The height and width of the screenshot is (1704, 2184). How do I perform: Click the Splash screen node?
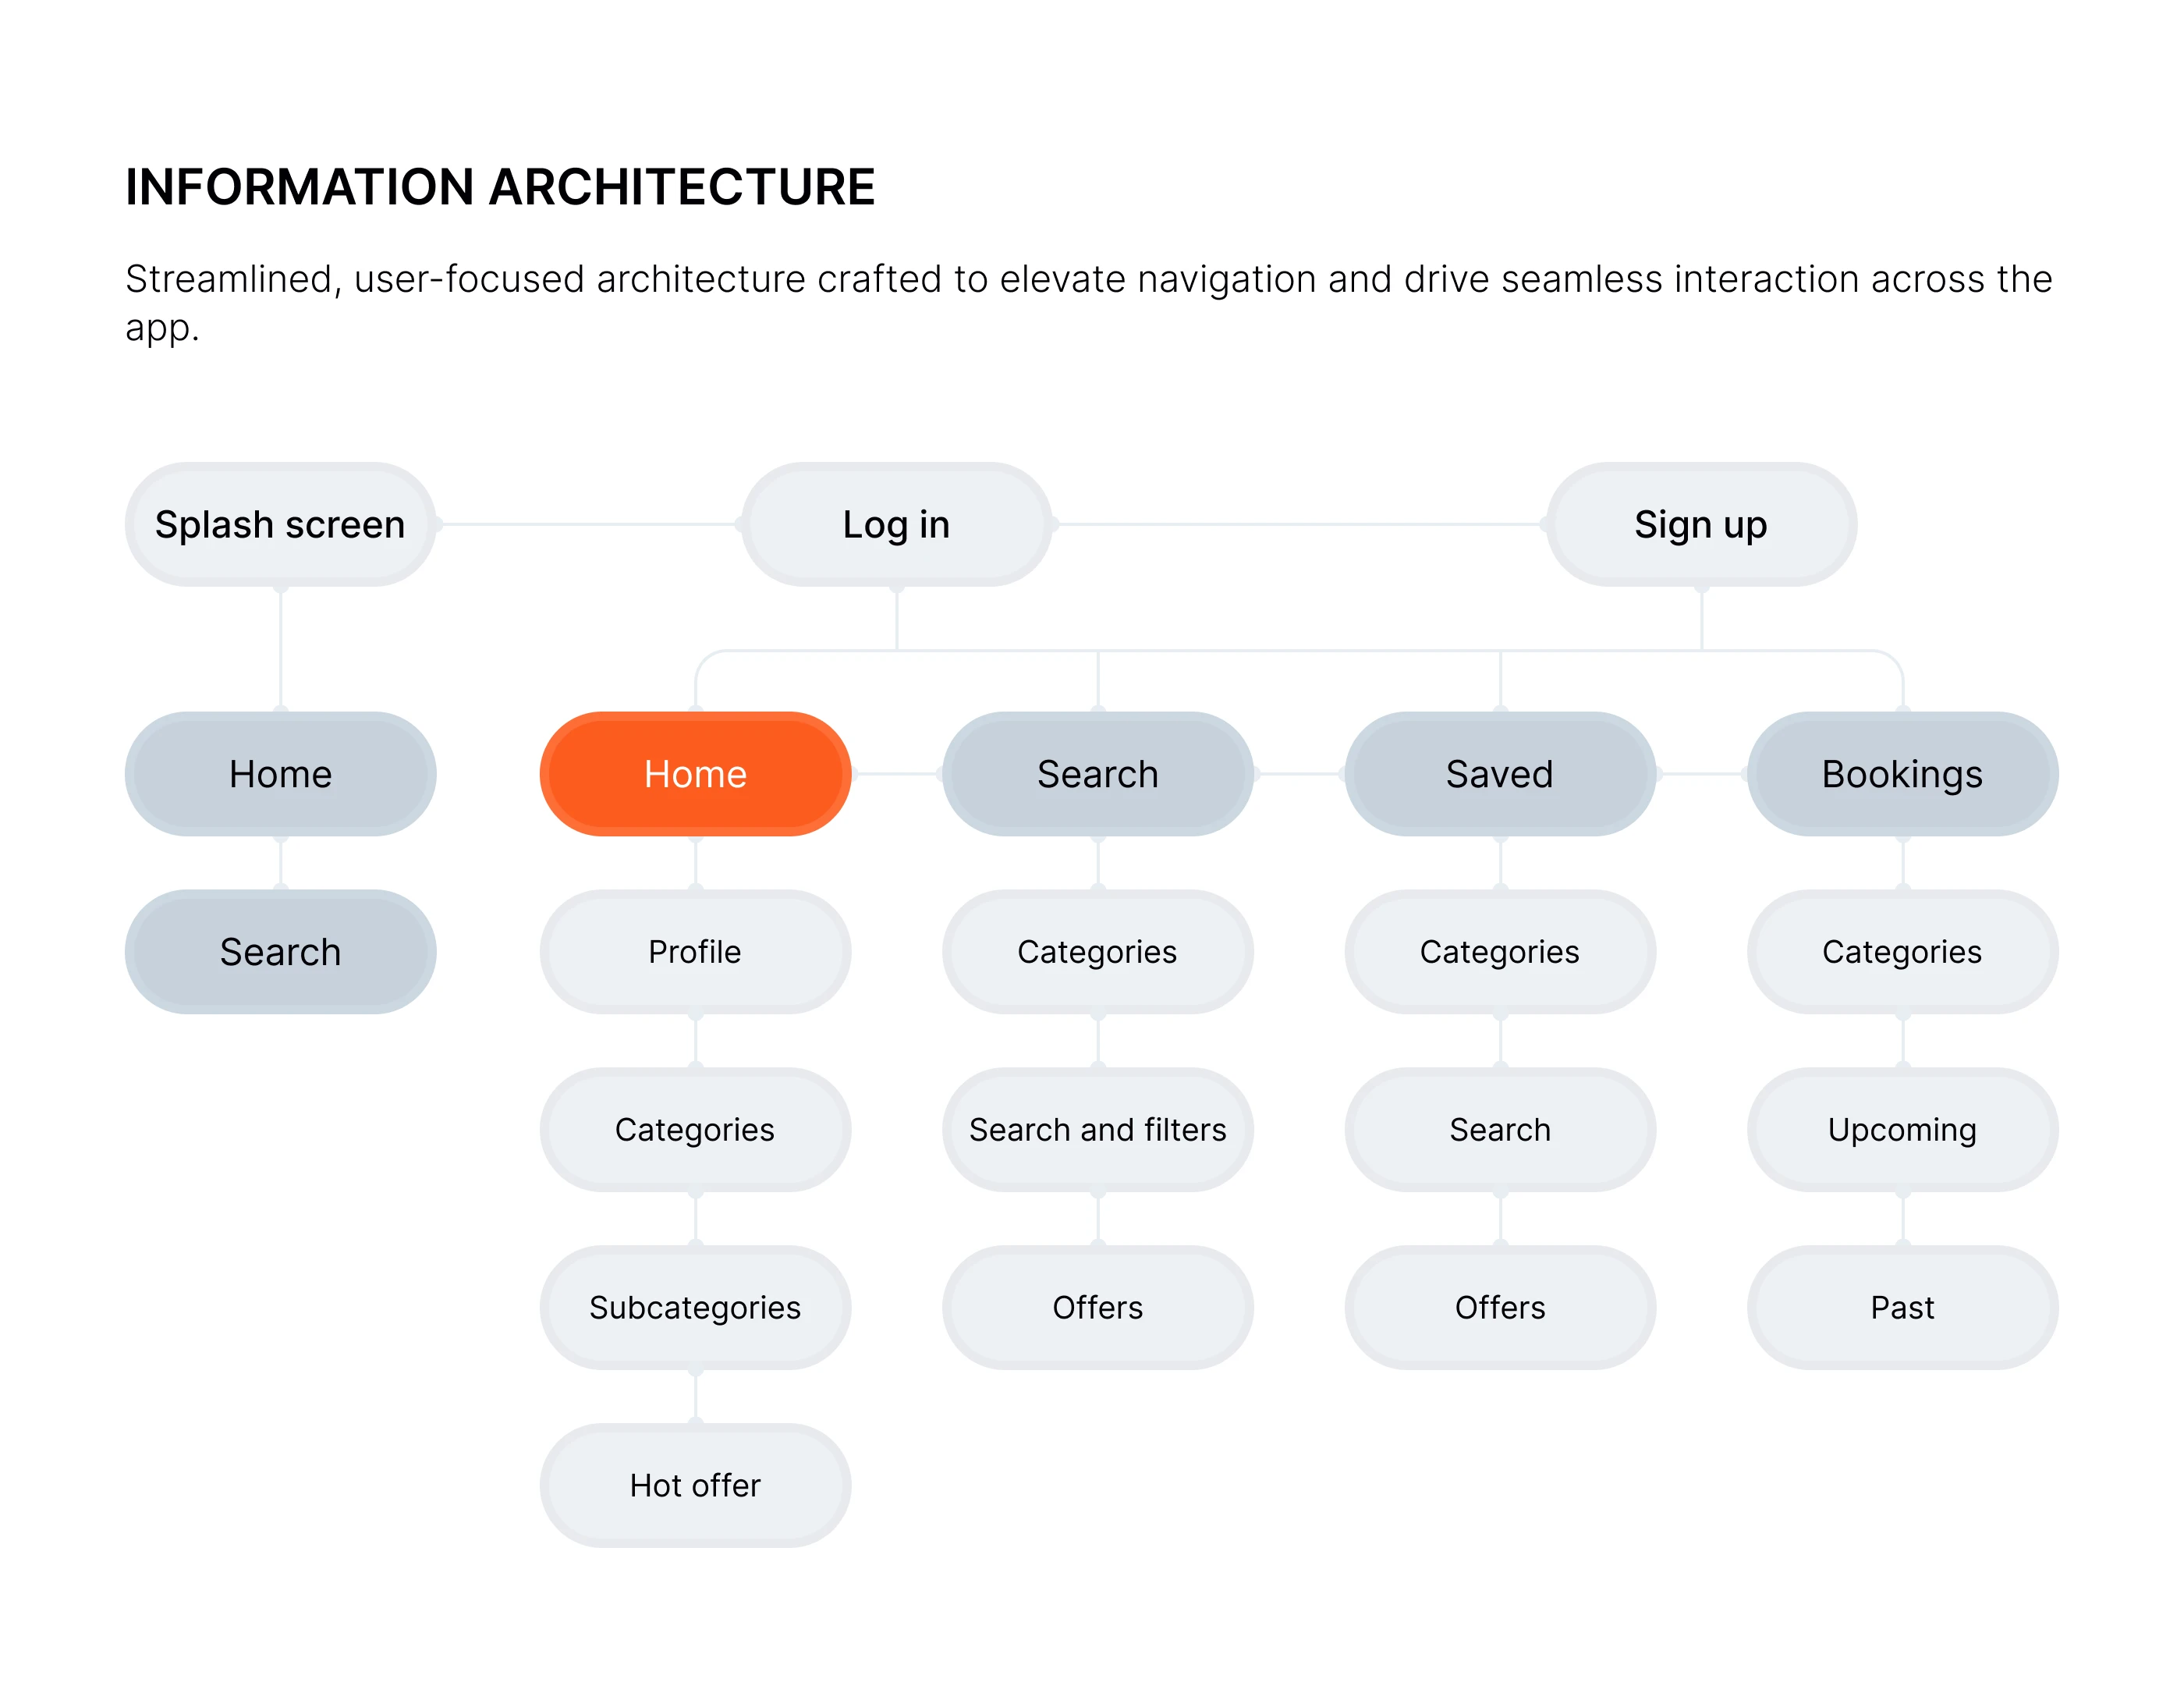(x=280, y=524)
